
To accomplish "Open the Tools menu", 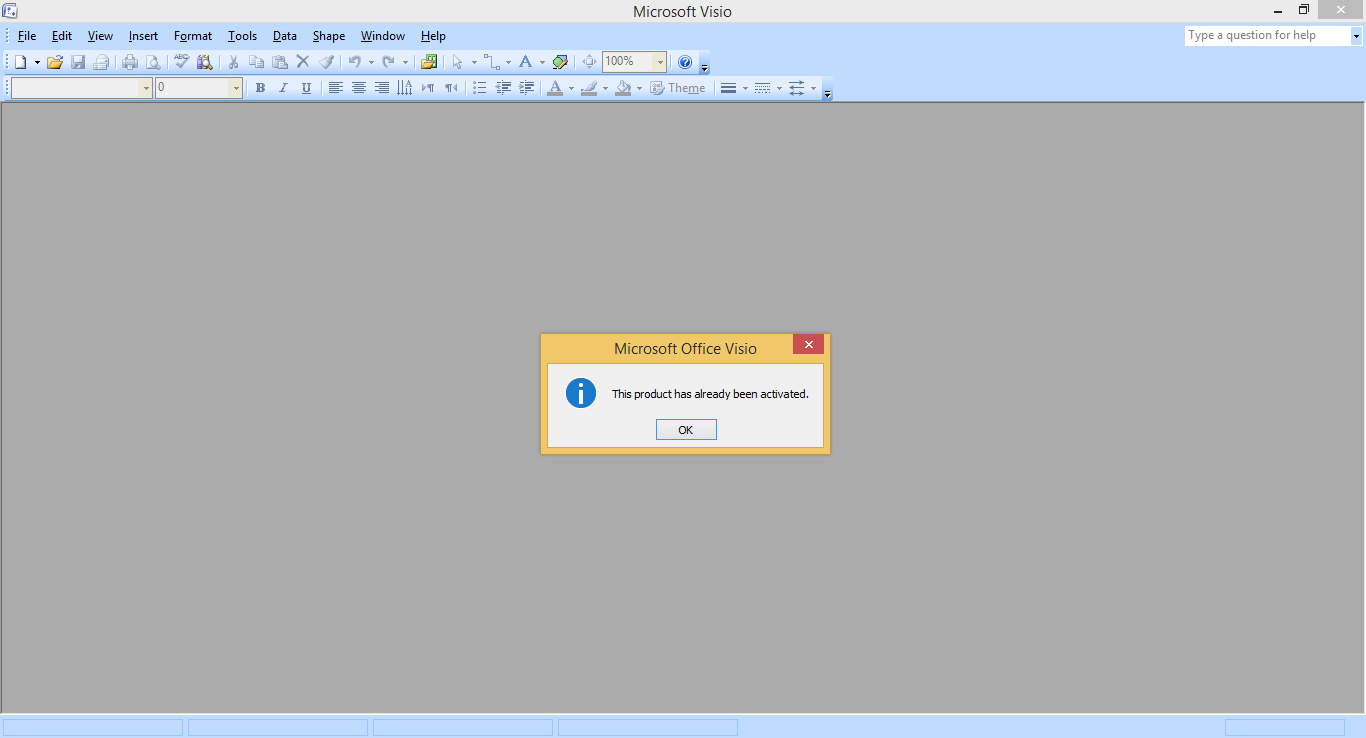I will (242, 36).
